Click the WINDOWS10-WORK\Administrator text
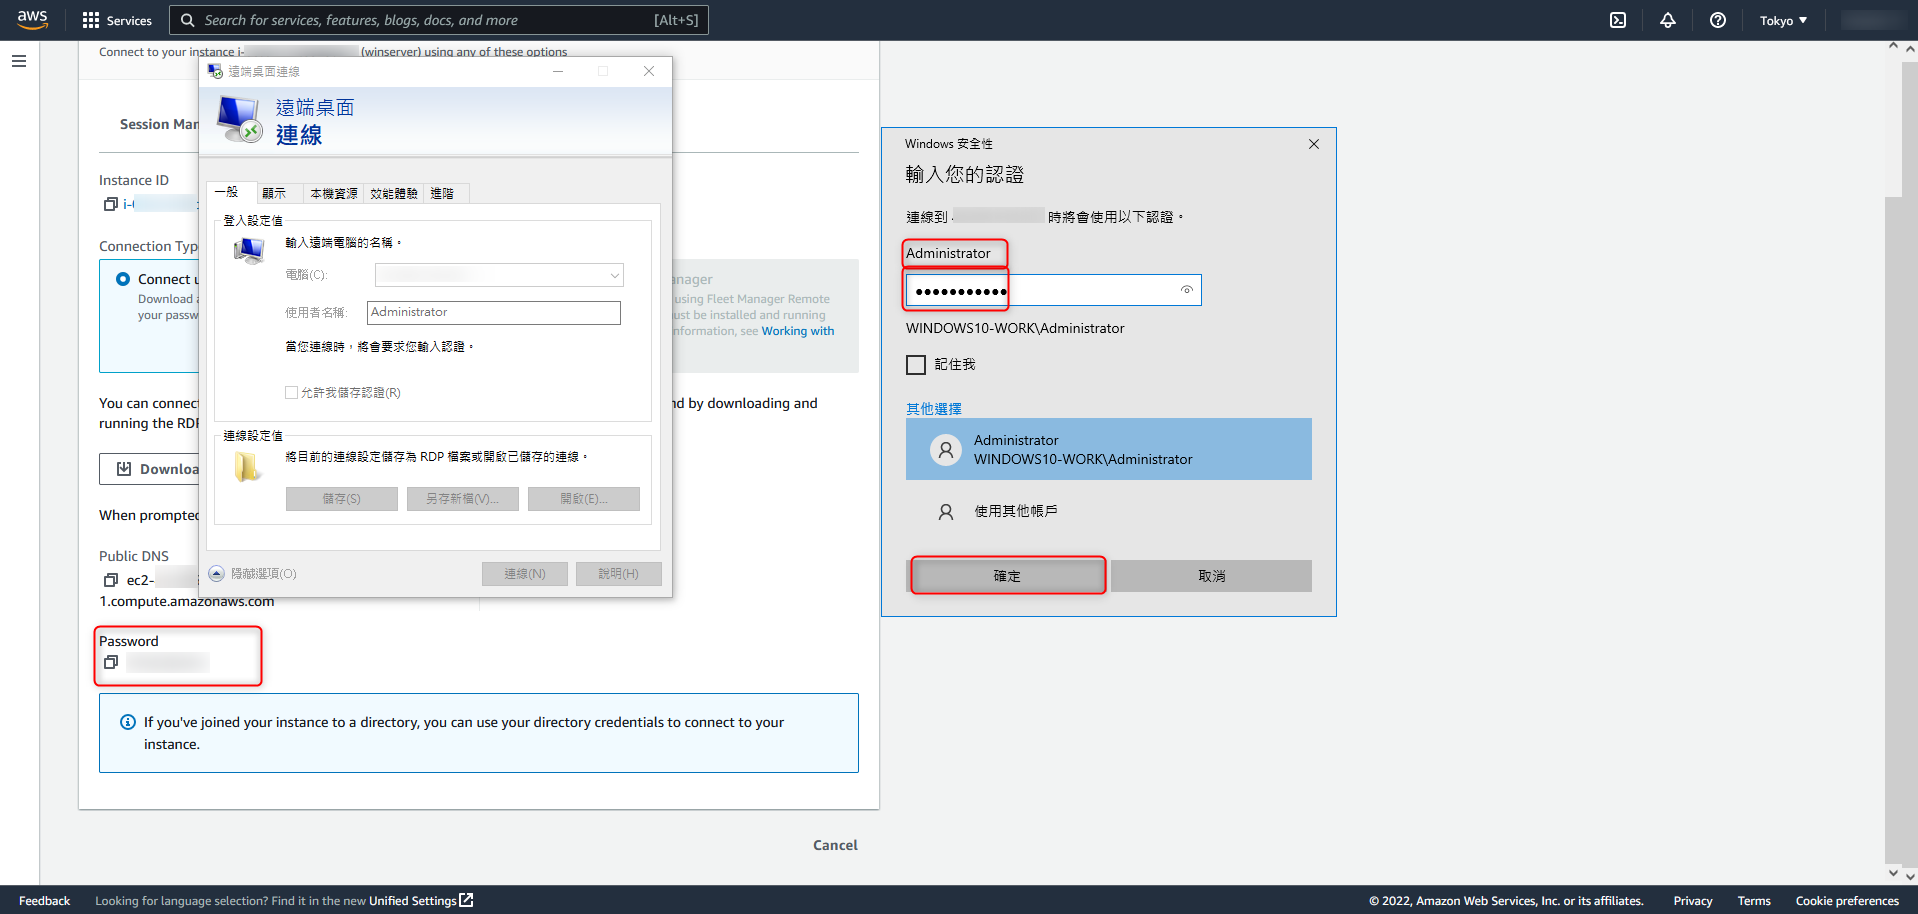The image size is (1918, 914). [x=1015, y=328]
